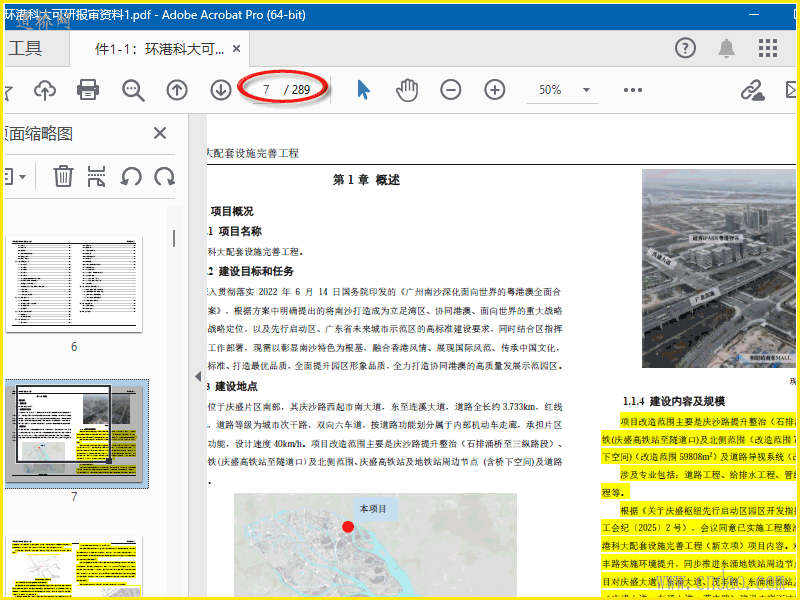Image resolution: width=800 pixels, height=600 pixels.
Task: Zoom in with the plus circle button
Action: 494,90
